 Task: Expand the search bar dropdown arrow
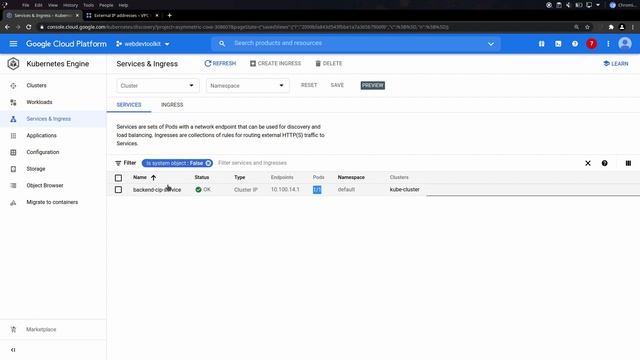coord(491,44)
